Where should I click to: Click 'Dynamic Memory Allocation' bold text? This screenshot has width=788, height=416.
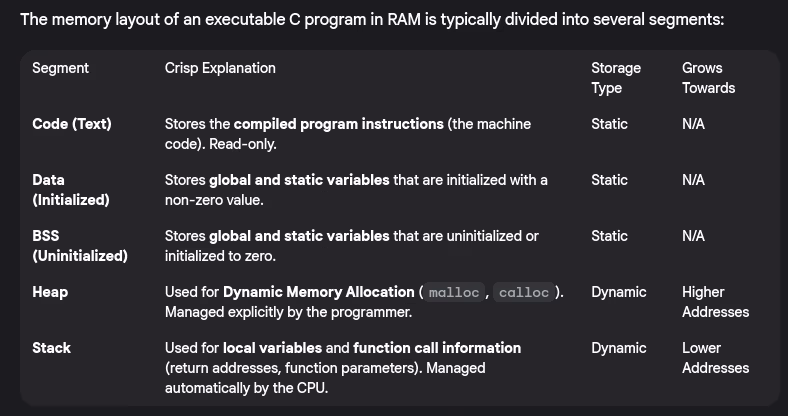coord(318,292)
